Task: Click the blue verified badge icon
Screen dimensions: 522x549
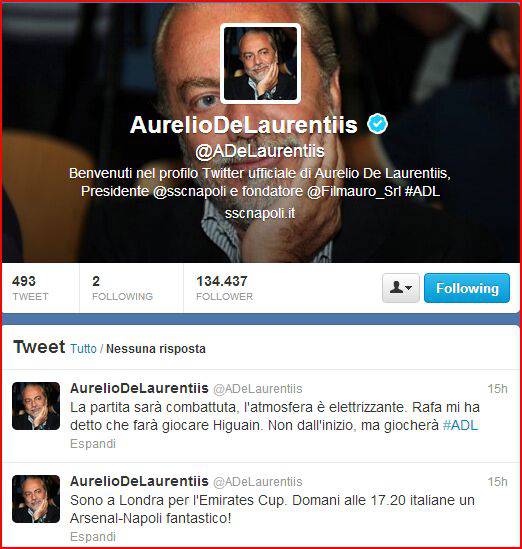Action: pos(377,124)
